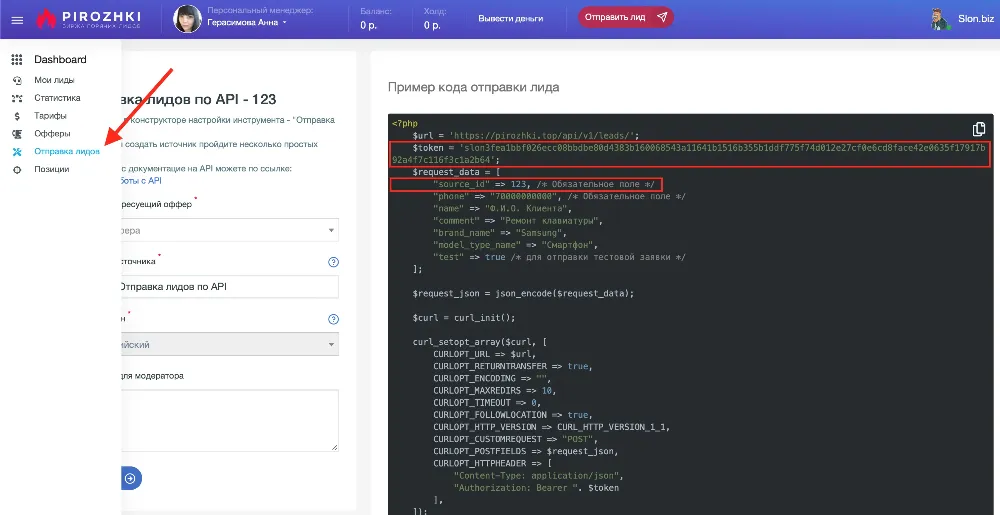Screen dimensions: 1000x515
Task: Open Офферы menu item
Action: point(52,134)
